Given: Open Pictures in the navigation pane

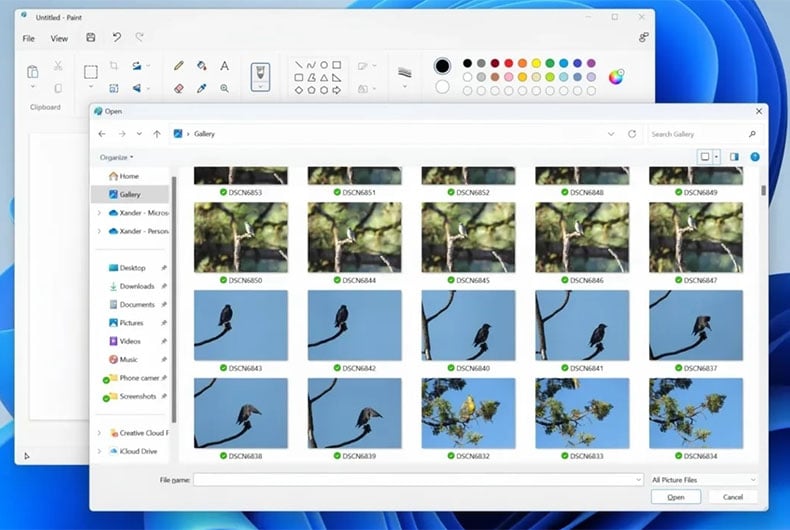Looking at the screenshot, I should pyautogui.click(x=130, y=323).
